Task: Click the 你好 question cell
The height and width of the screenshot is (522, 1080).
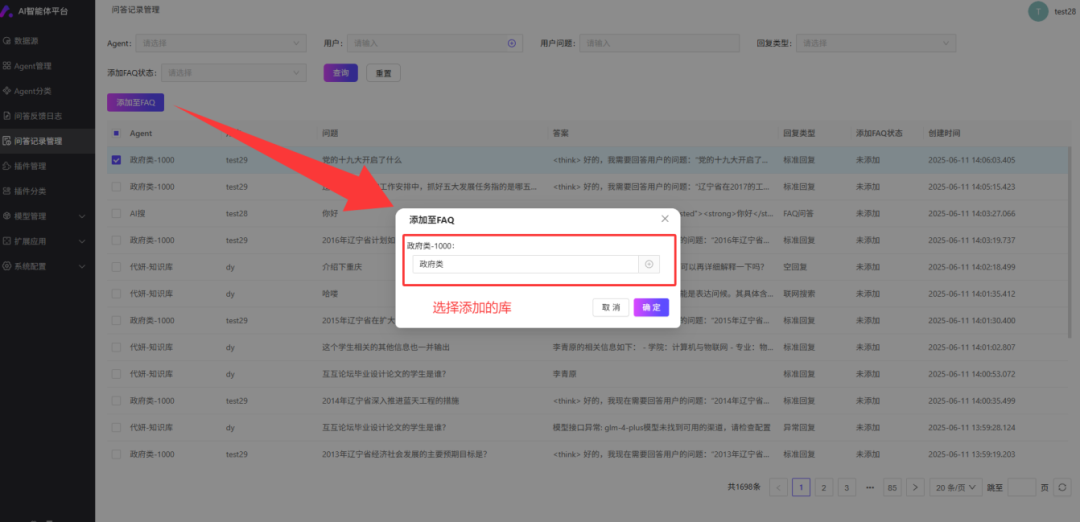Action: pos(330,213)
